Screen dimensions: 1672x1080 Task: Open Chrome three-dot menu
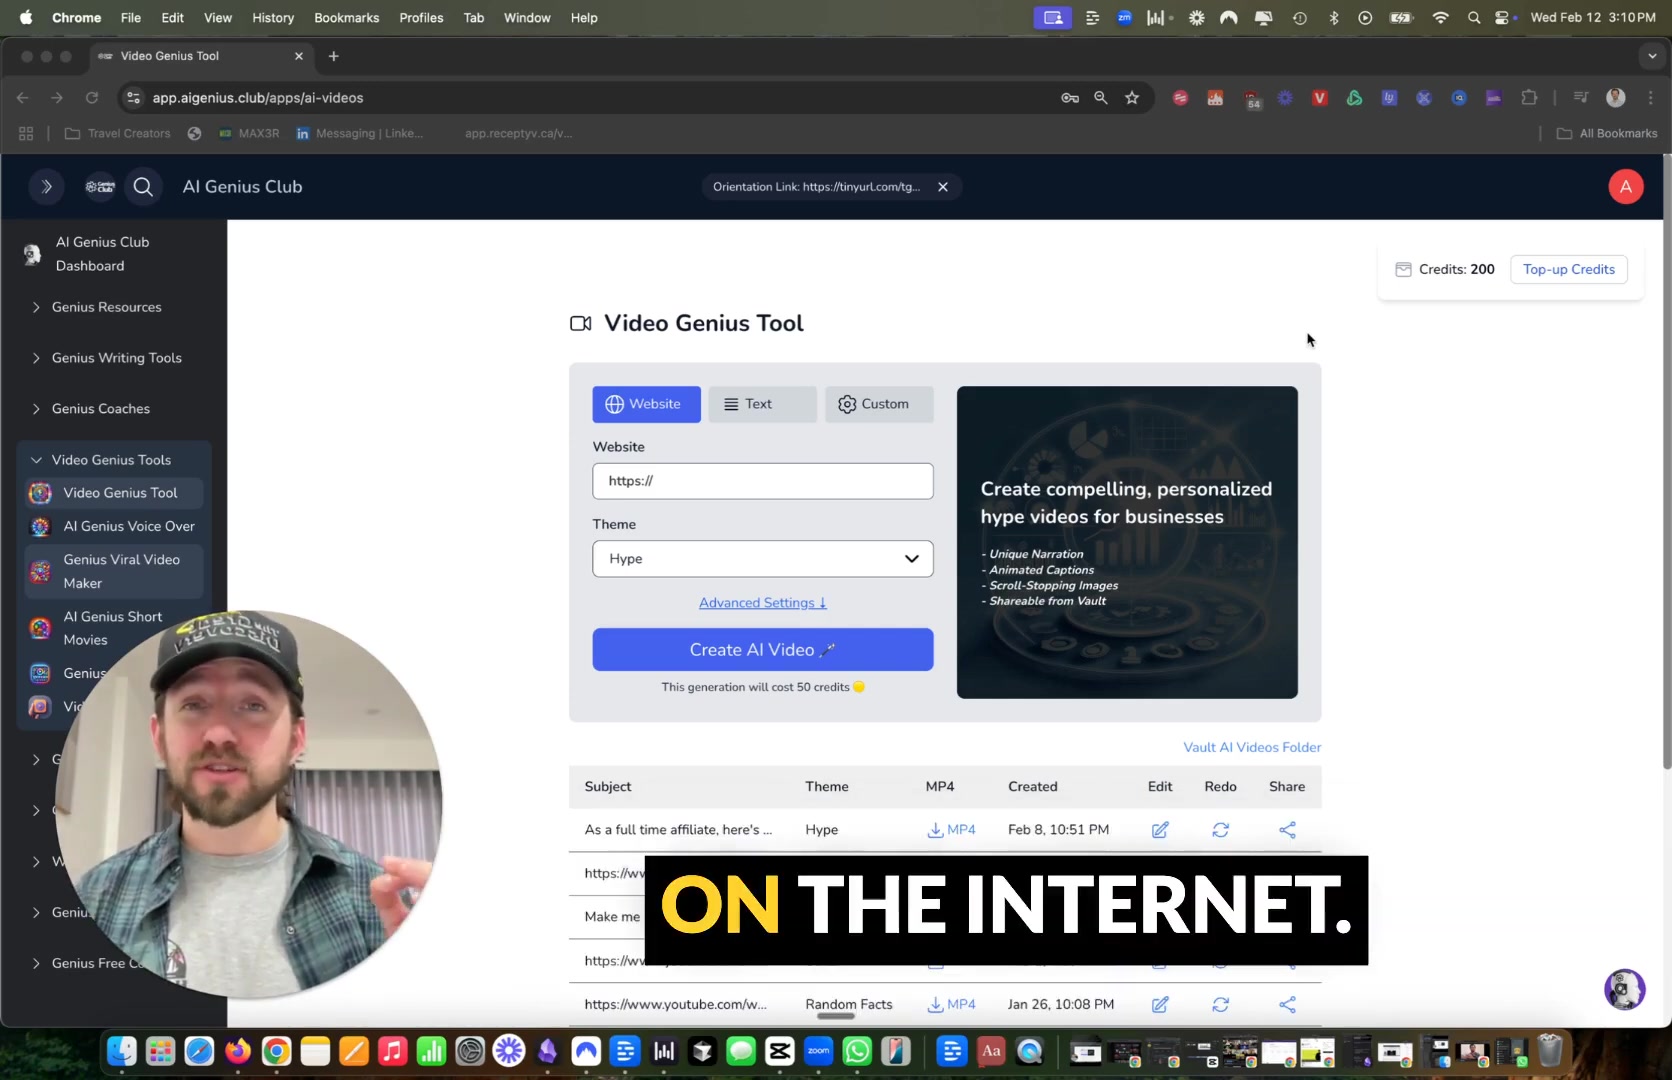click(x=1651, y=98)
